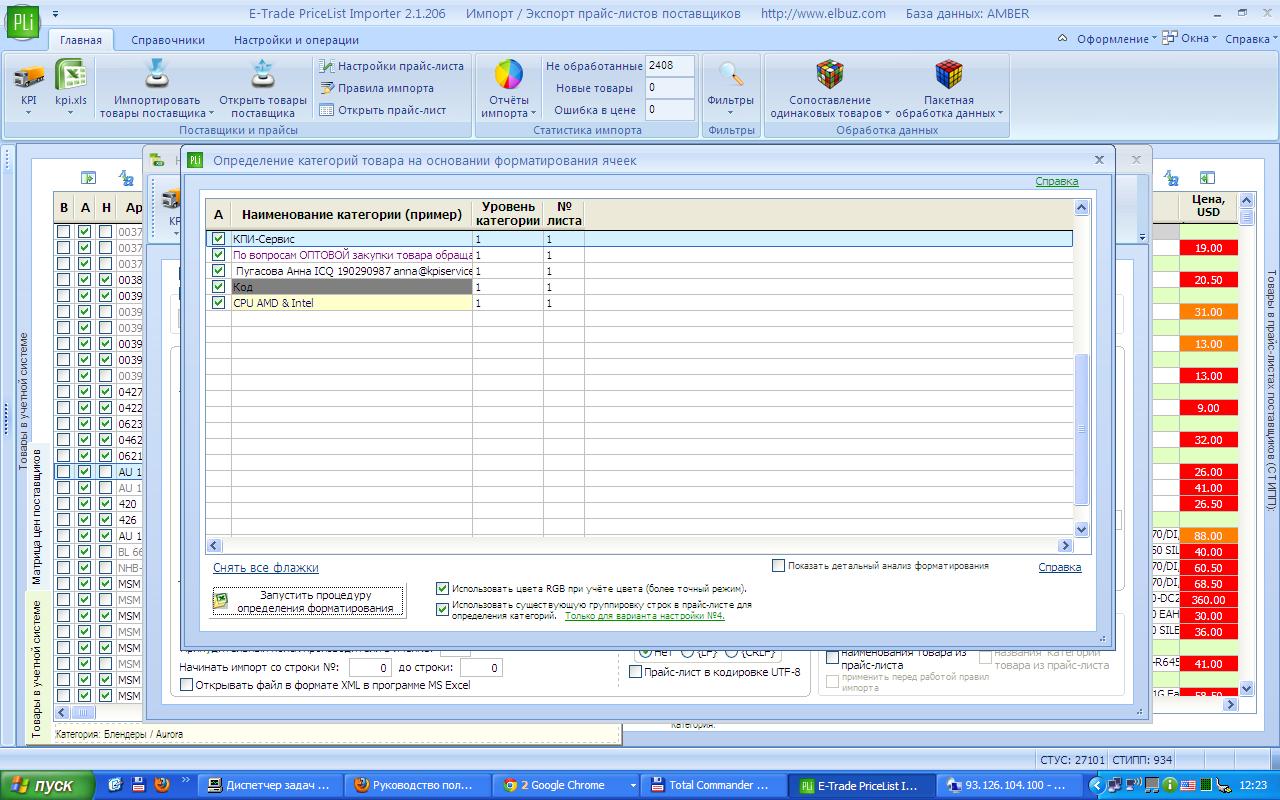Open the kpi.xls price-list file icon
The width and height of the screenshot is (1280, 800).
coord(70,75)
